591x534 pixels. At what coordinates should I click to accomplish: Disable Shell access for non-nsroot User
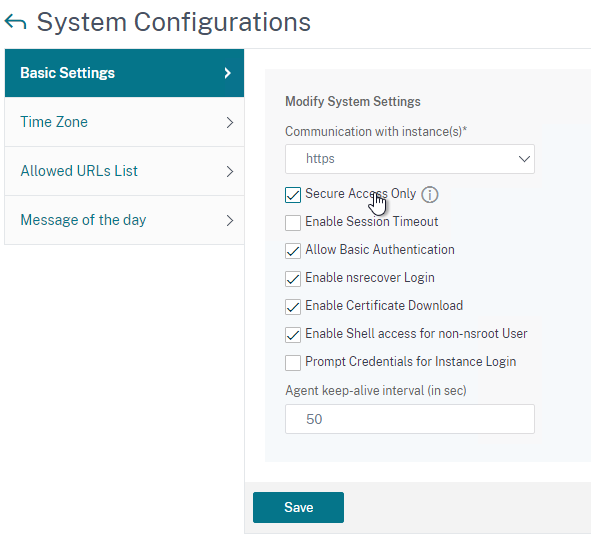(293, 335)
